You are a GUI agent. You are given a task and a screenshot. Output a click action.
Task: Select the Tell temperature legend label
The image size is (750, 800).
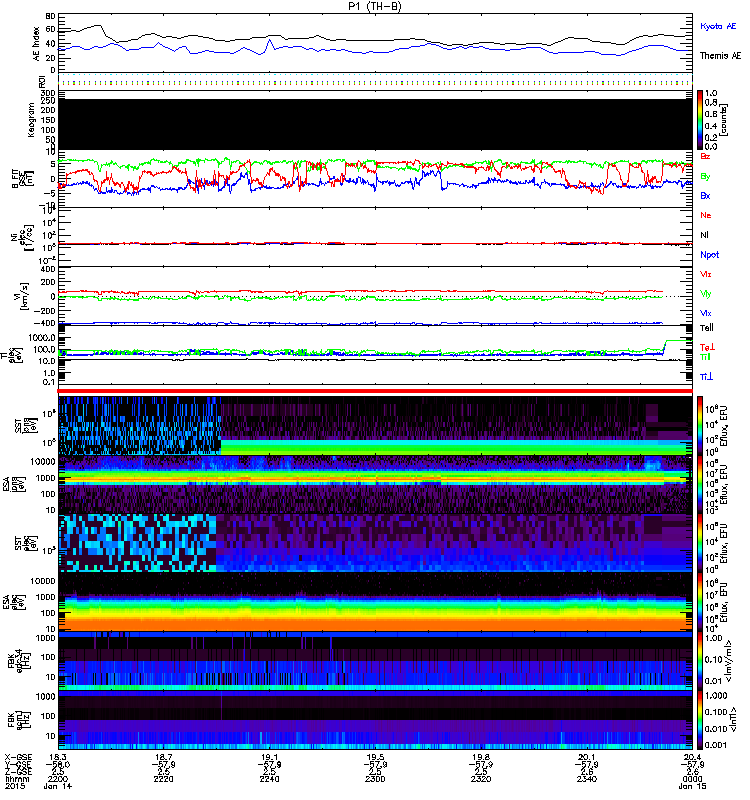click(706, 328)
